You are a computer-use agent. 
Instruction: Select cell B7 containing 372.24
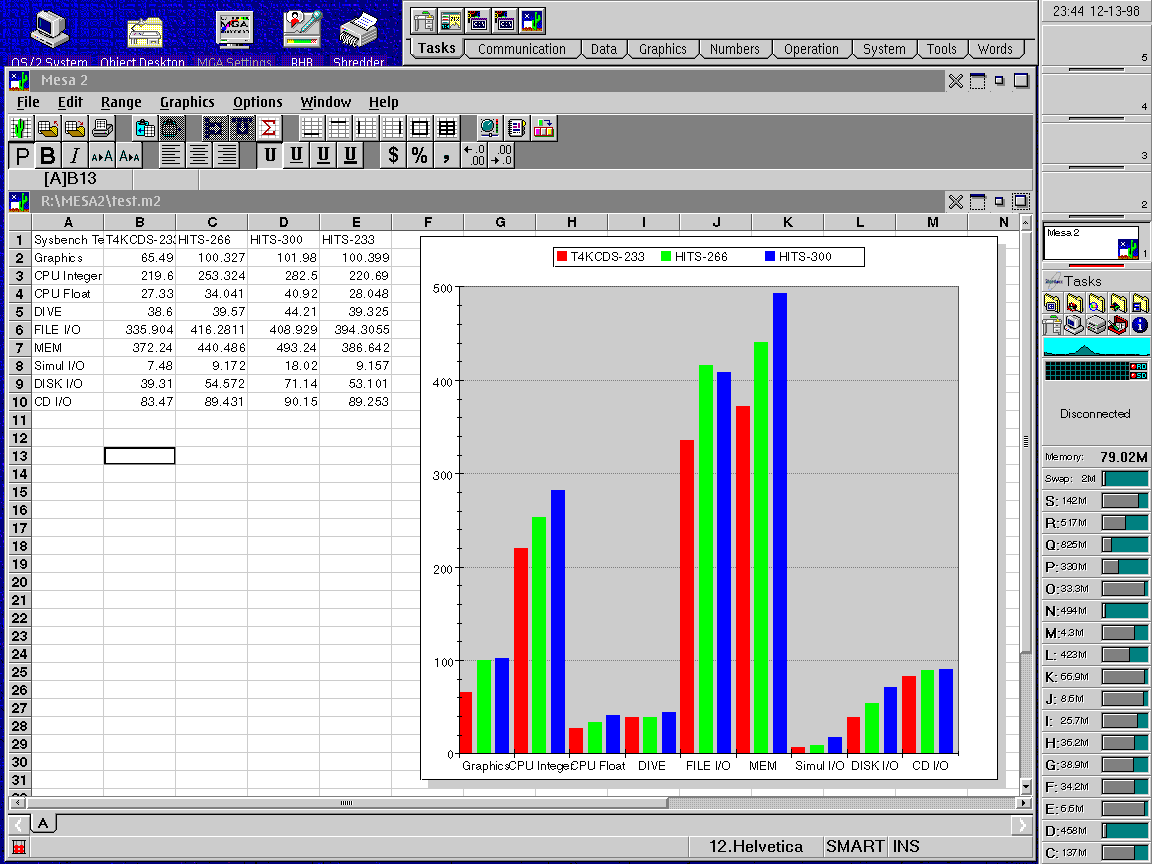pyautogui.click(x=139, y=347)
